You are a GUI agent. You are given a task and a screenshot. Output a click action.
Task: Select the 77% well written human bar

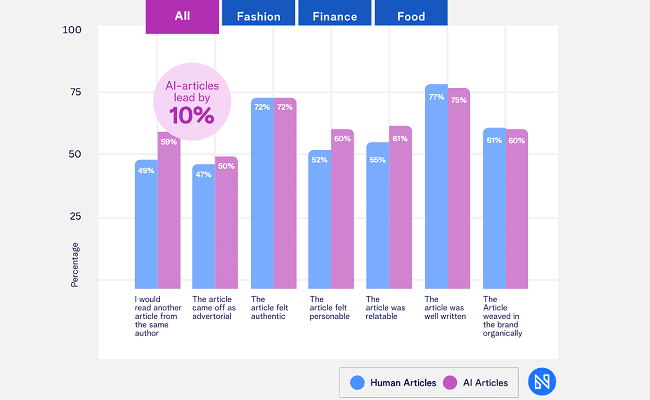[x=436, y=187]
